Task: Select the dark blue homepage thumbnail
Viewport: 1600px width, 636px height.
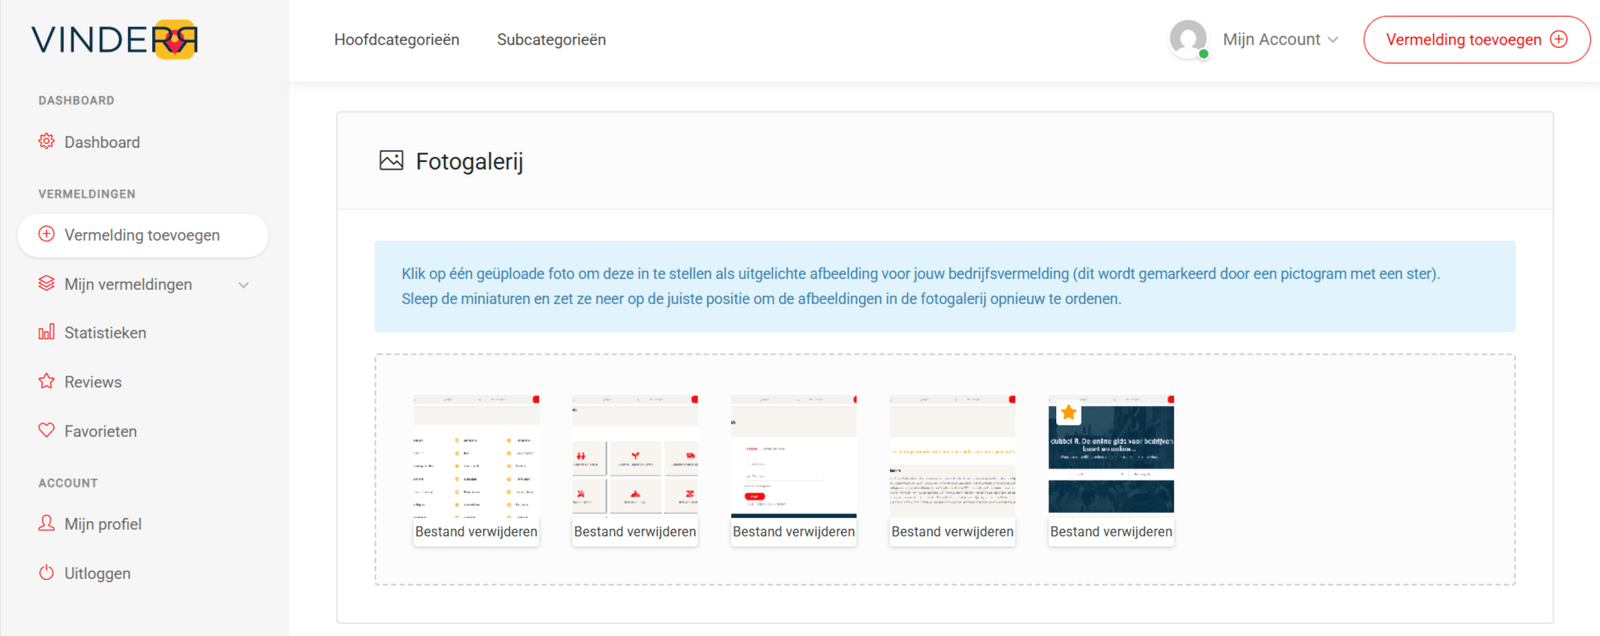Action: [x=1111, y=456]
